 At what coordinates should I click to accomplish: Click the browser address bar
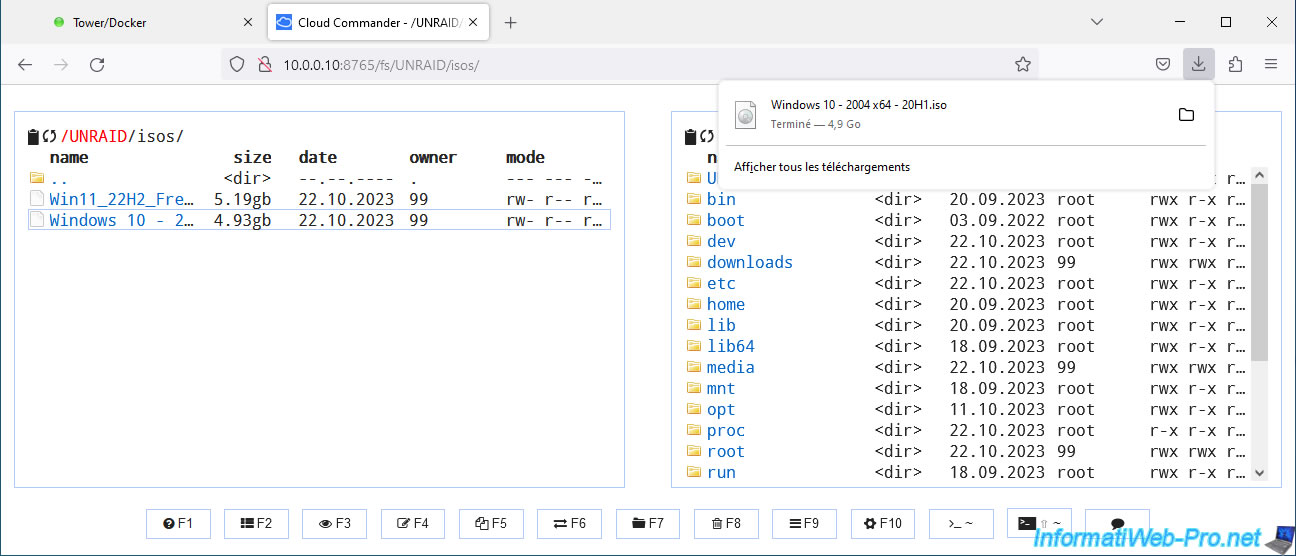(640, 64)
